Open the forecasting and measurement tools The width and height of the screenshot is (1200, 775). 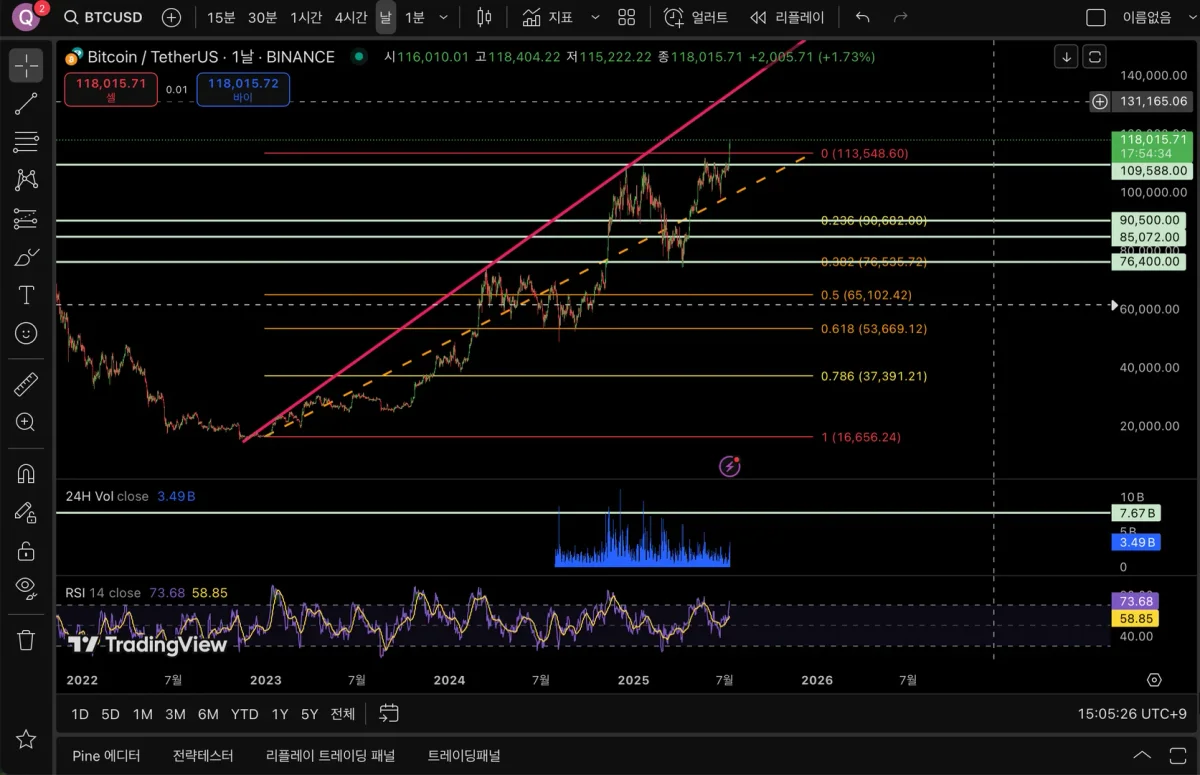[x=26, y=218]
